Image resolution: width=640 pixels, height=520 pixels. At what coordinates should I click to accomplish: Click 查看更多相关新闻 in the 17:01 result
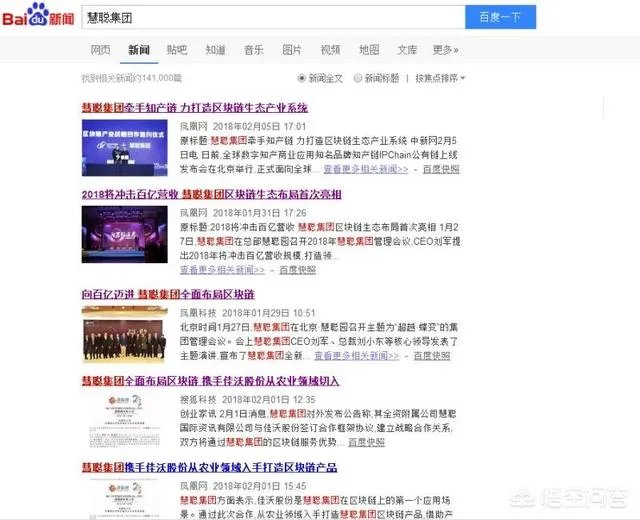366,169
